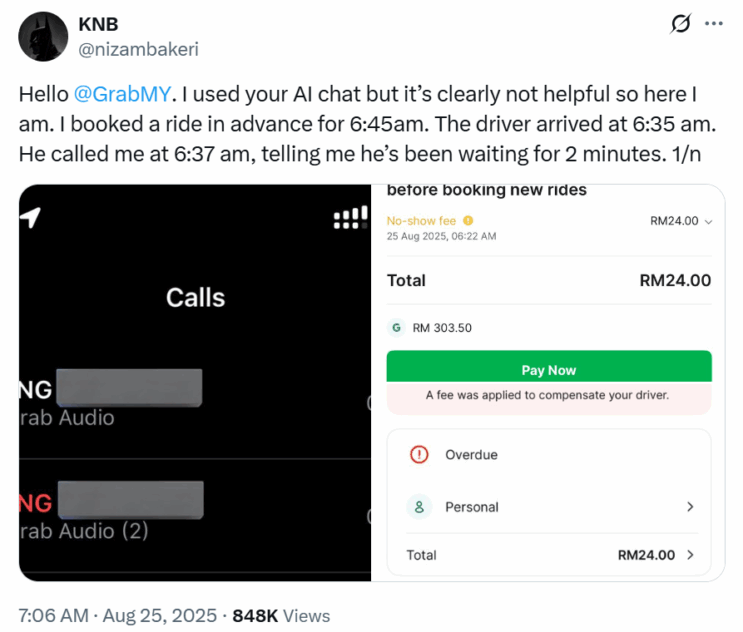Click the KNB profile avatar
Screen dimensions: 743x632
pos(42,39)
